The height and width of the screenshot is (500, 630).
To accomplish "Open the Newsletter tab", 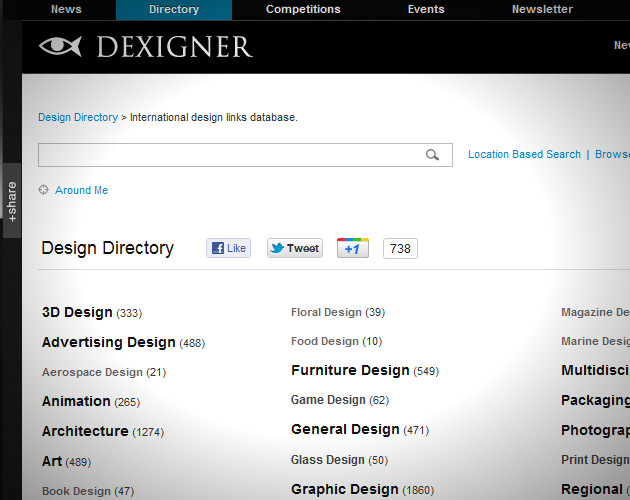I will click(x=542, y=10).
